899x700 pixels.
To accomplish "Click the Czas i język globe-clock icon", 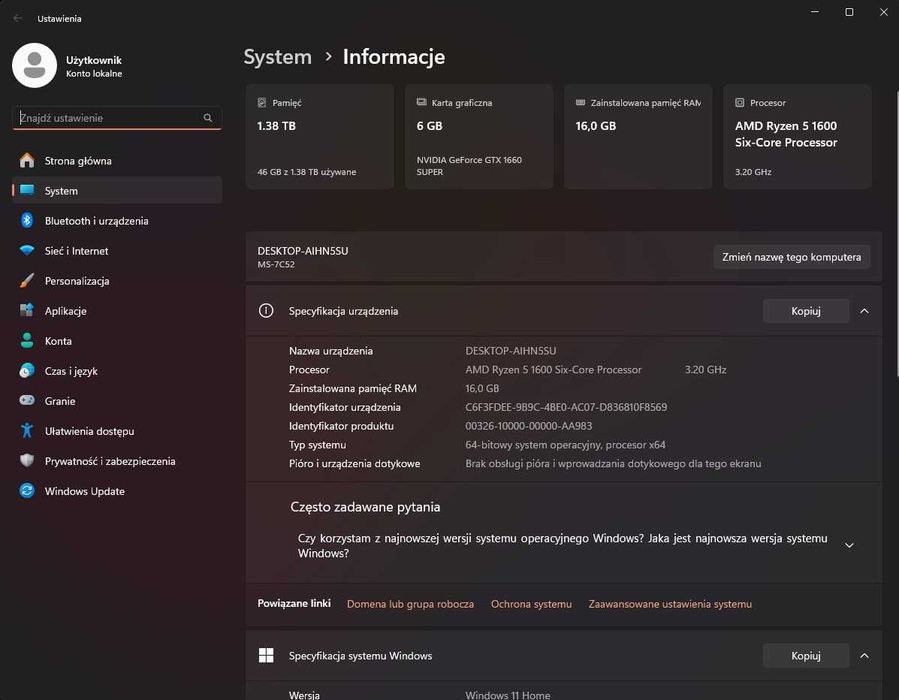I will click(x=27, y=370).
